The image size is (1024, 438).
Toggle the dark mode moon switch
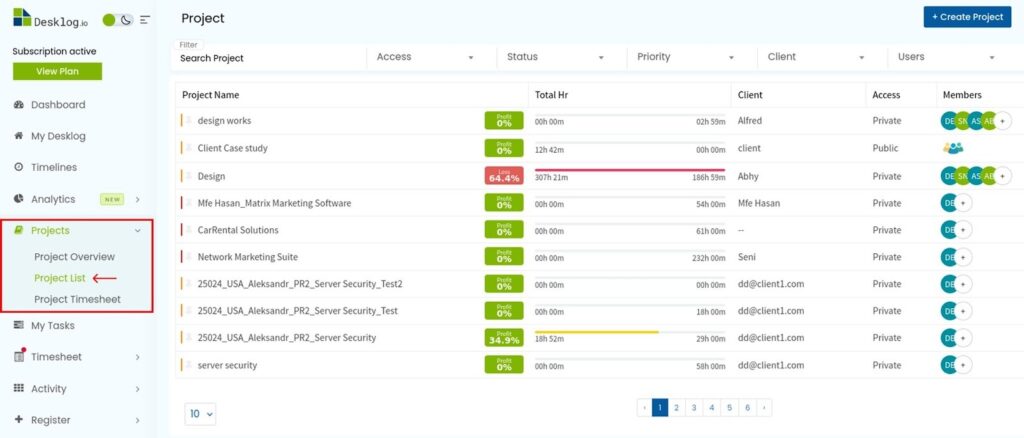point(126,19)
